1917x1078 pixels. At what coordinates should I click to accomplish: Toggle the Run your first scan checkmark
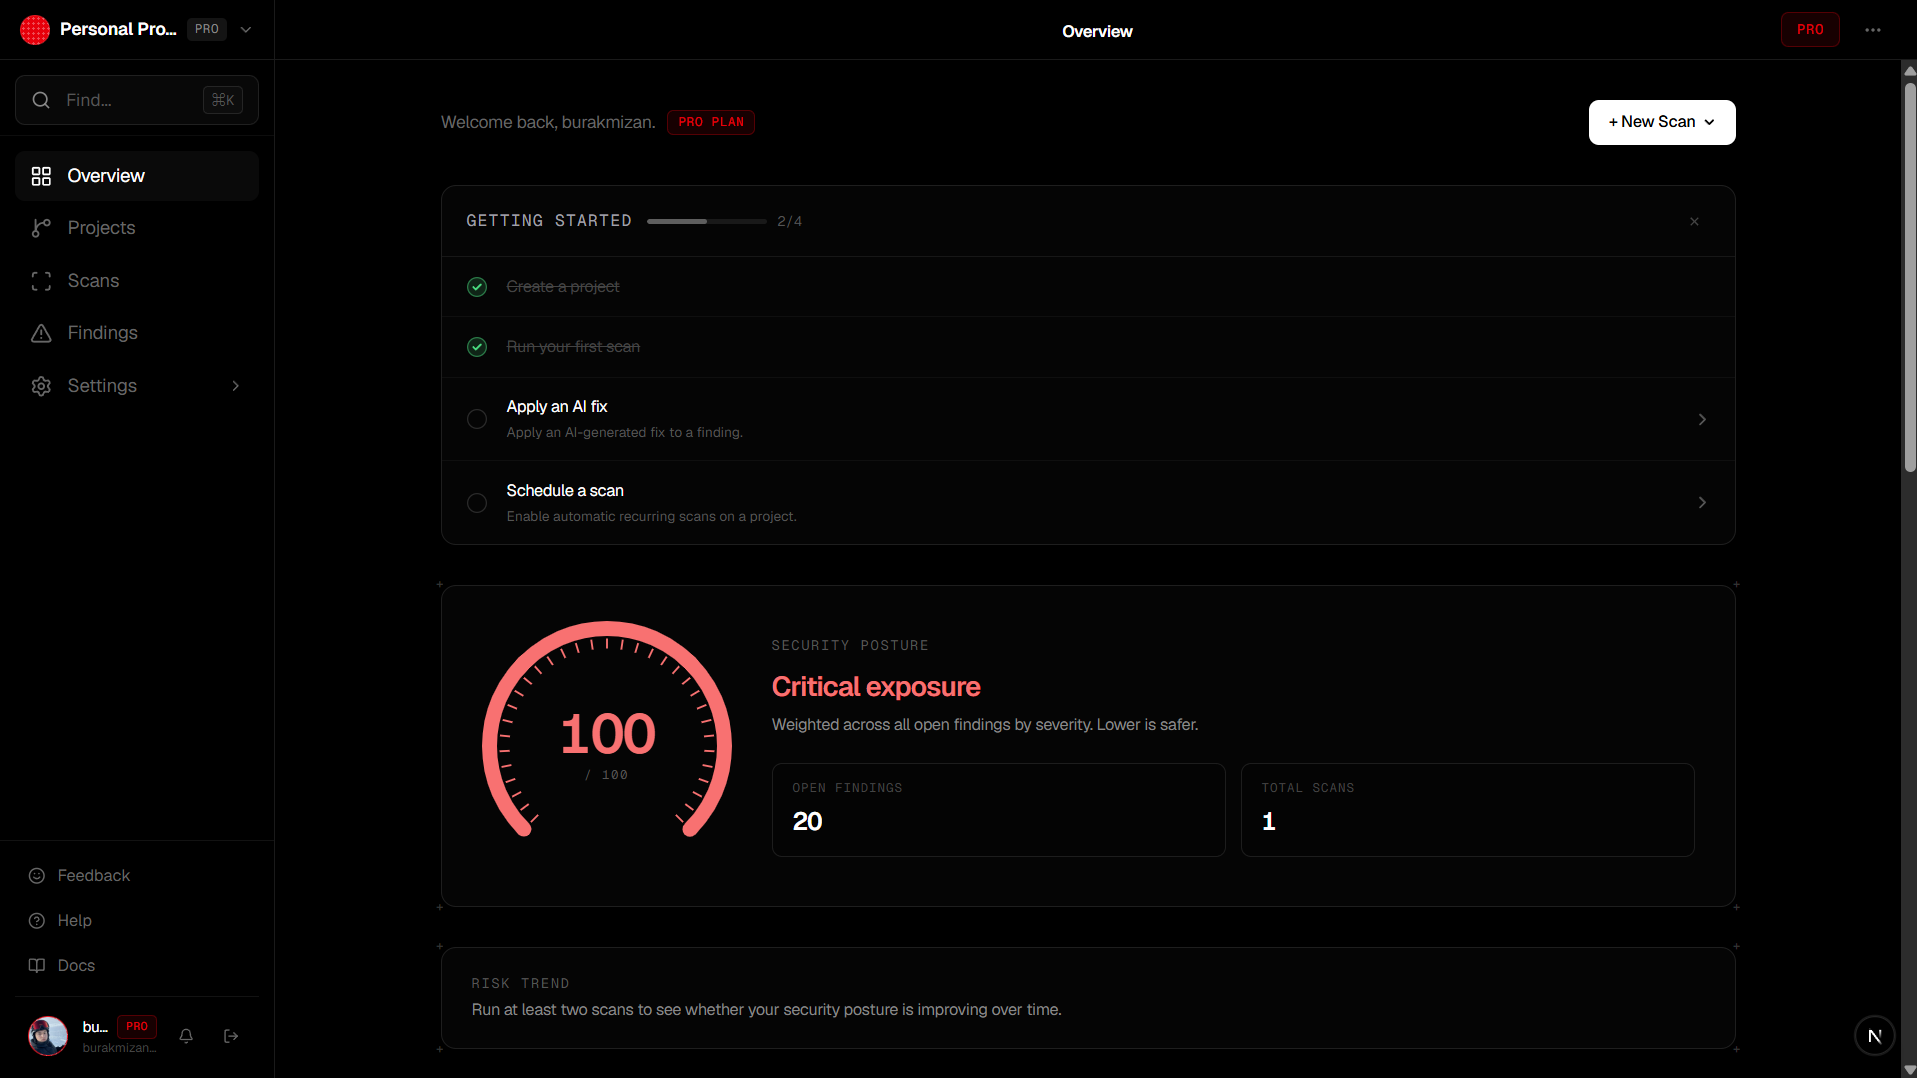tap(477, 347)
